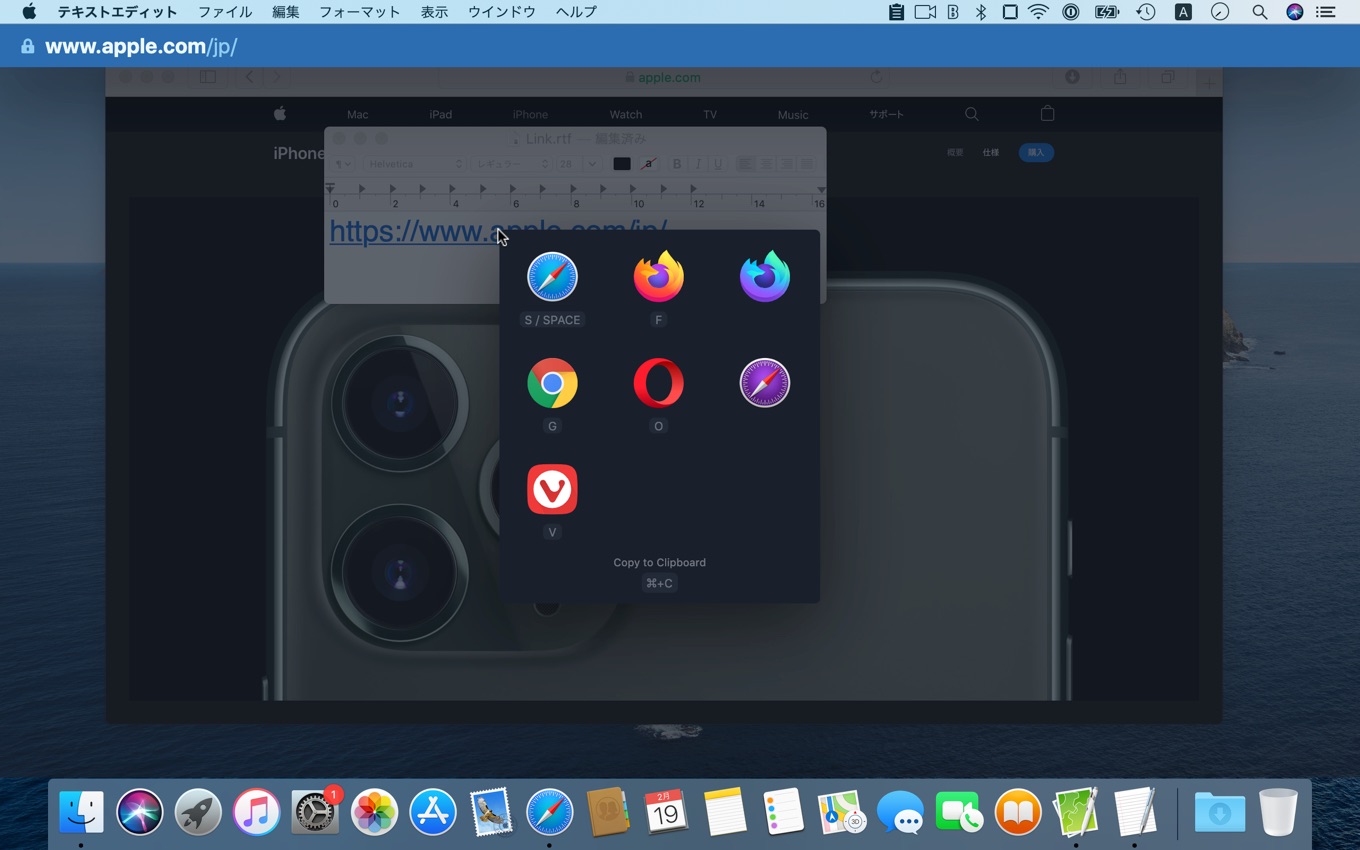Open the 編集 menu

285,12
